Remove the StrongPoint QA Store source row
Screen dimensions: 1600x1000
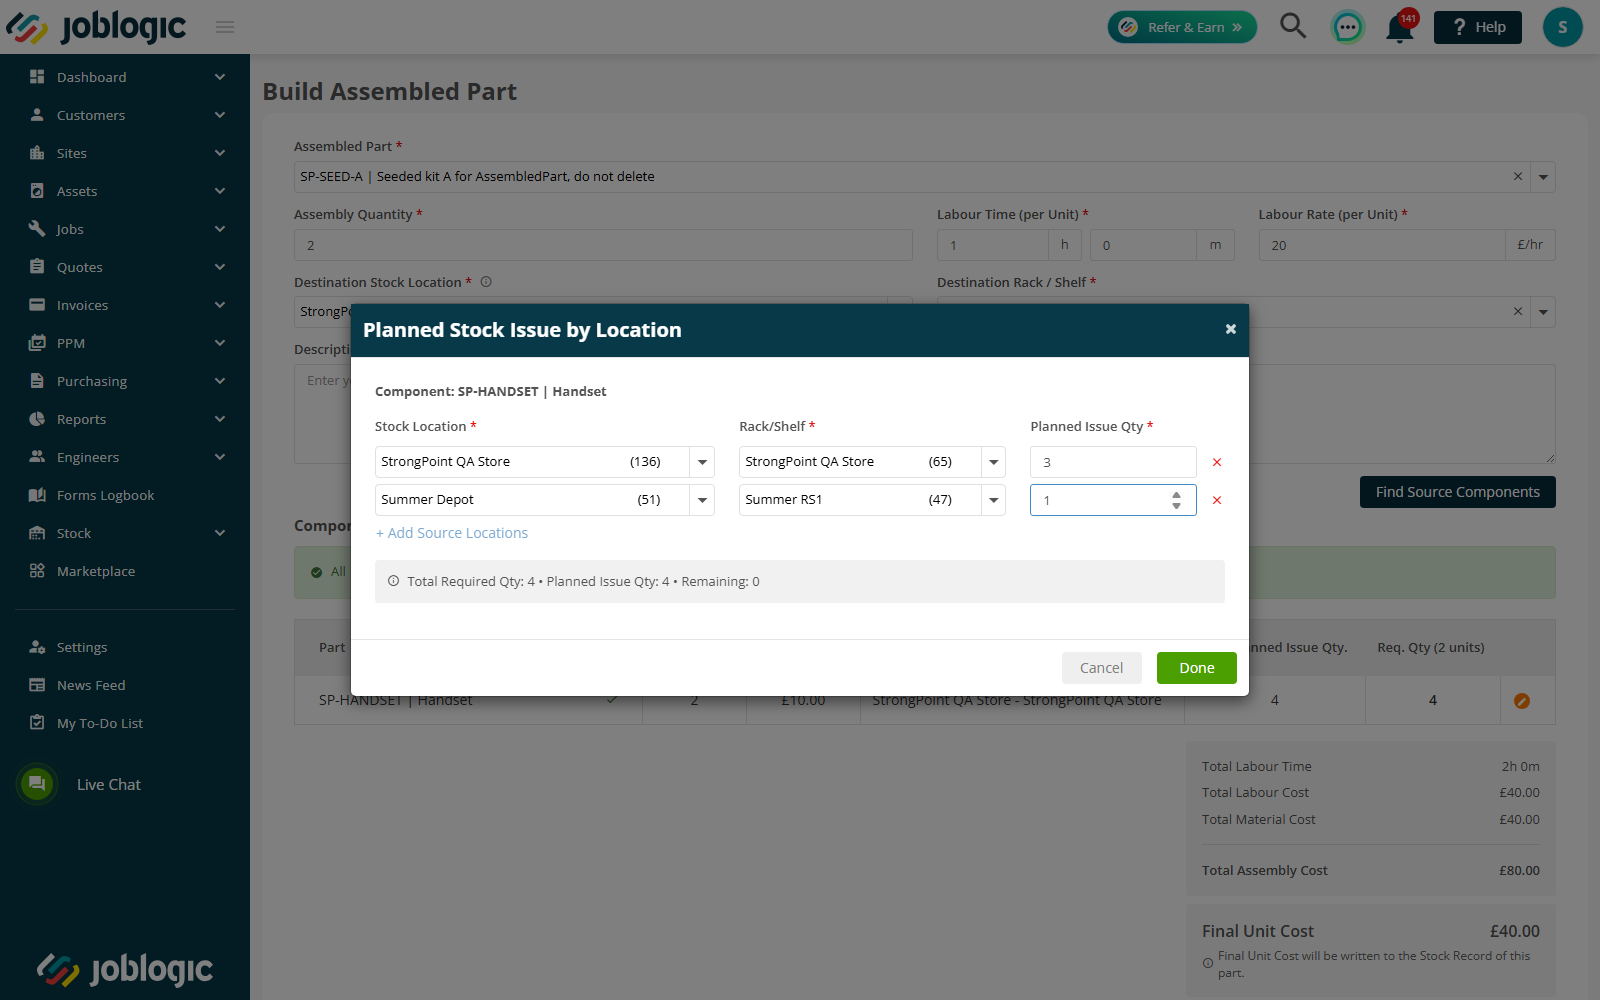tap(1217, 462)
